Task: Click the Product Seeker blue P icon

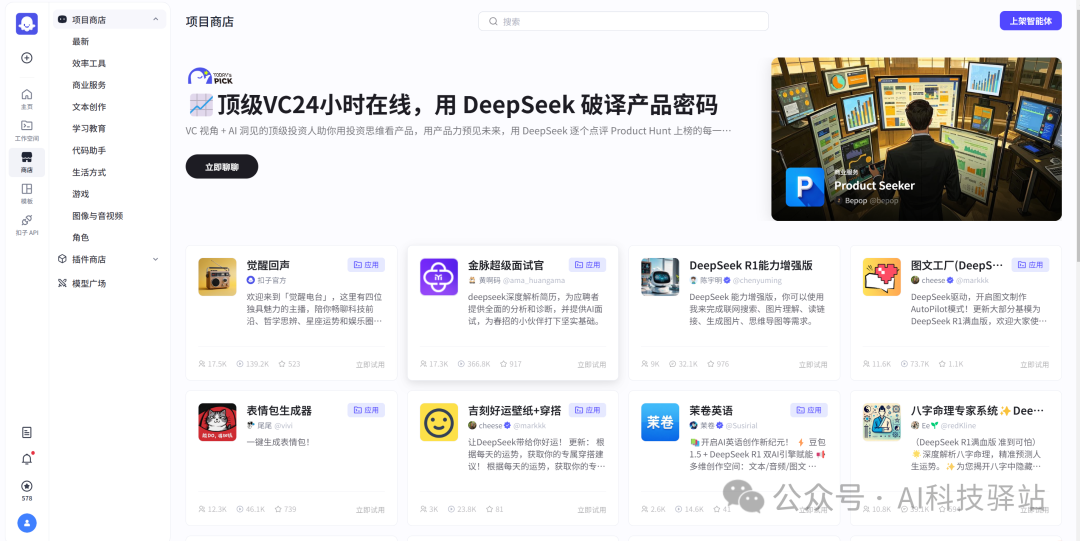Action: 805,187
